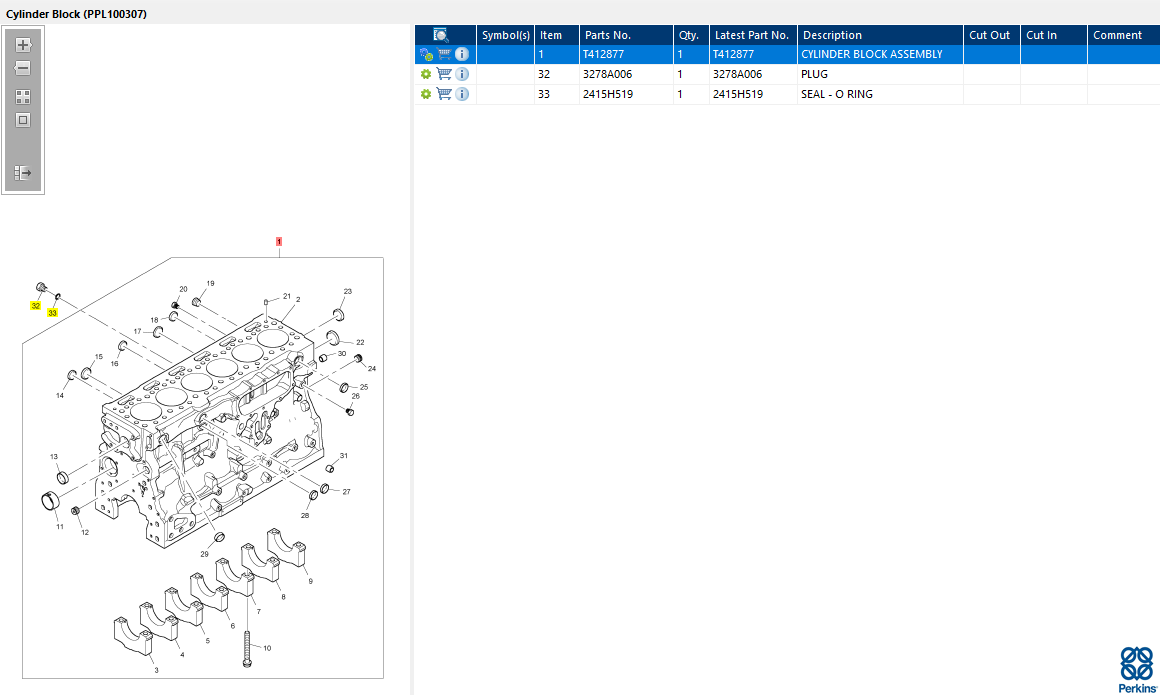Click callout 29 label in the diagram
Image resolution: width=1160 pixels, height=695 pixels.
(x=204, y=554)
